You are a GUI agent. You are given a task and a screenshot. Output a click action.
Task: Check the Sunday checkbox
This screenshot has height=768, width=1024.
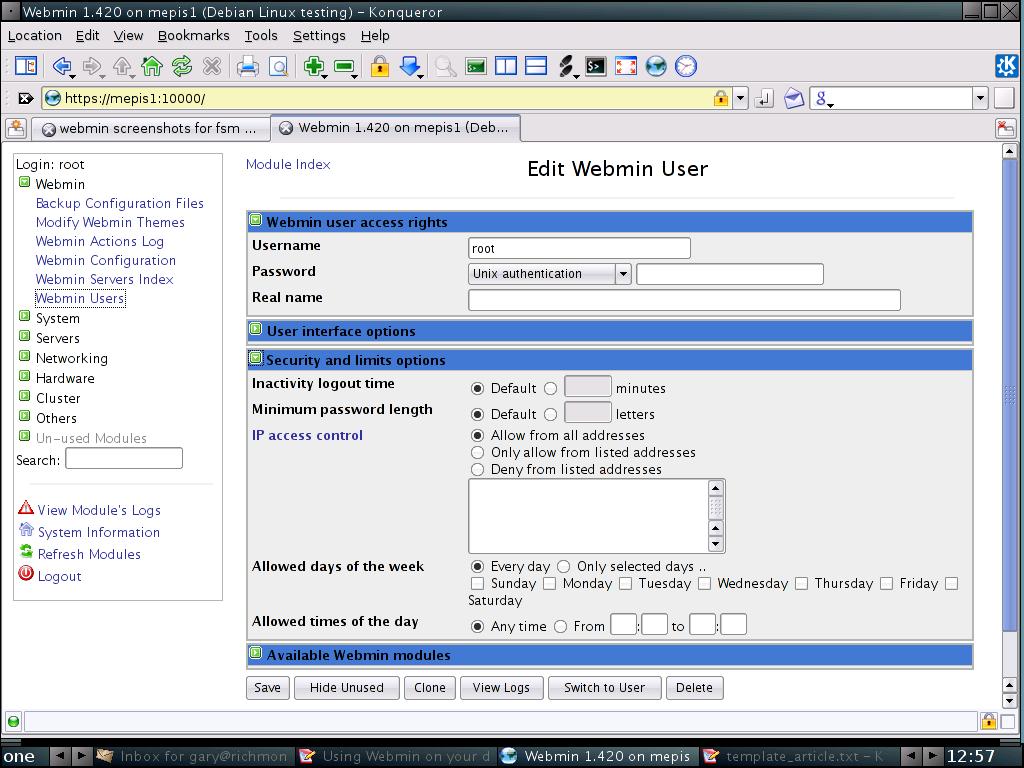pyautogui.click(x=477, y=583)
